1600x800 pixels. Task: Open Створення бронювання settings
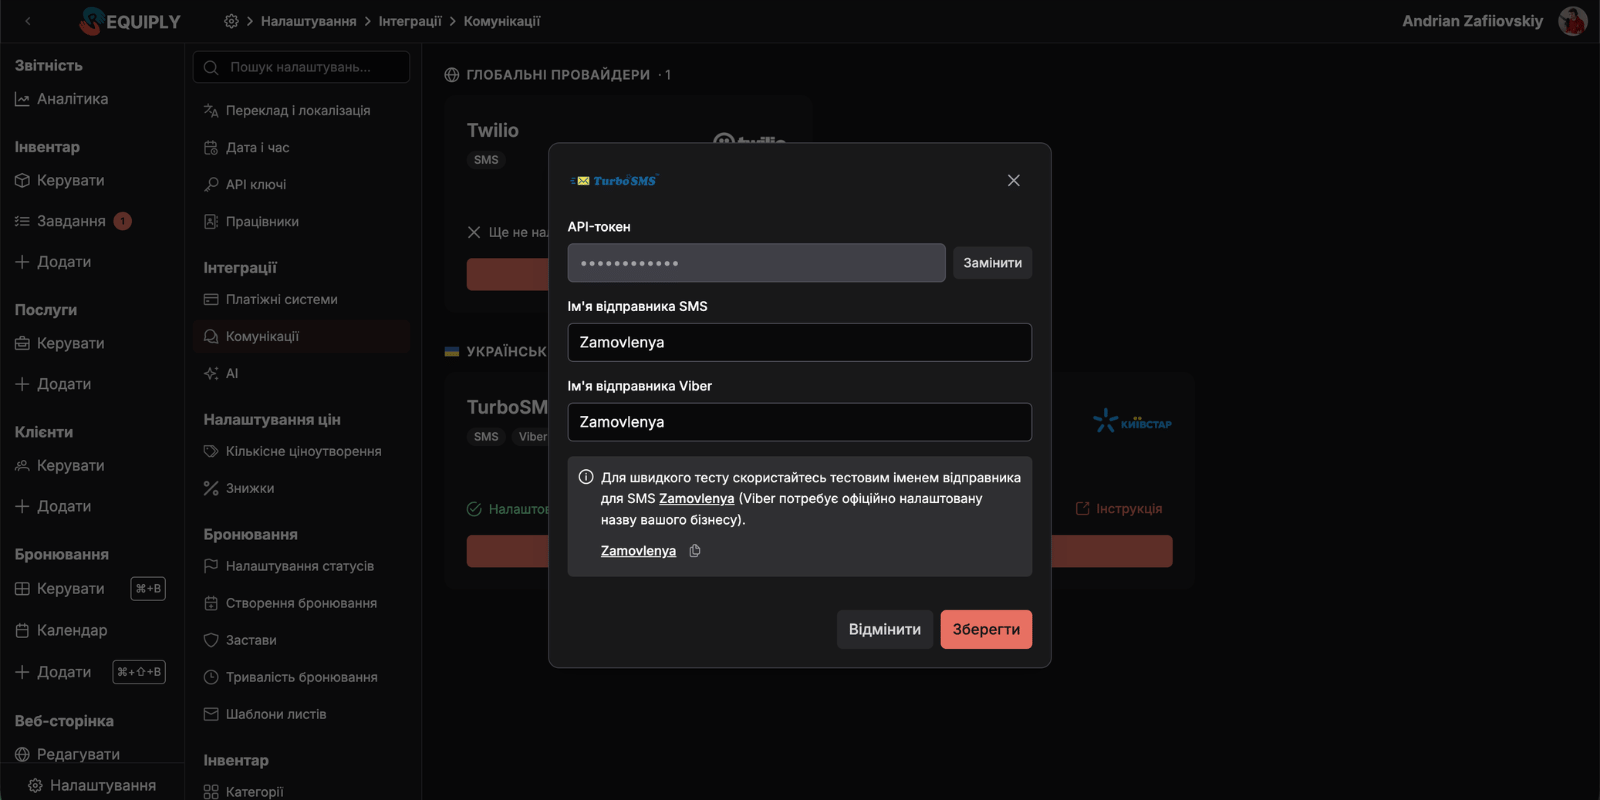coord(291,603)
